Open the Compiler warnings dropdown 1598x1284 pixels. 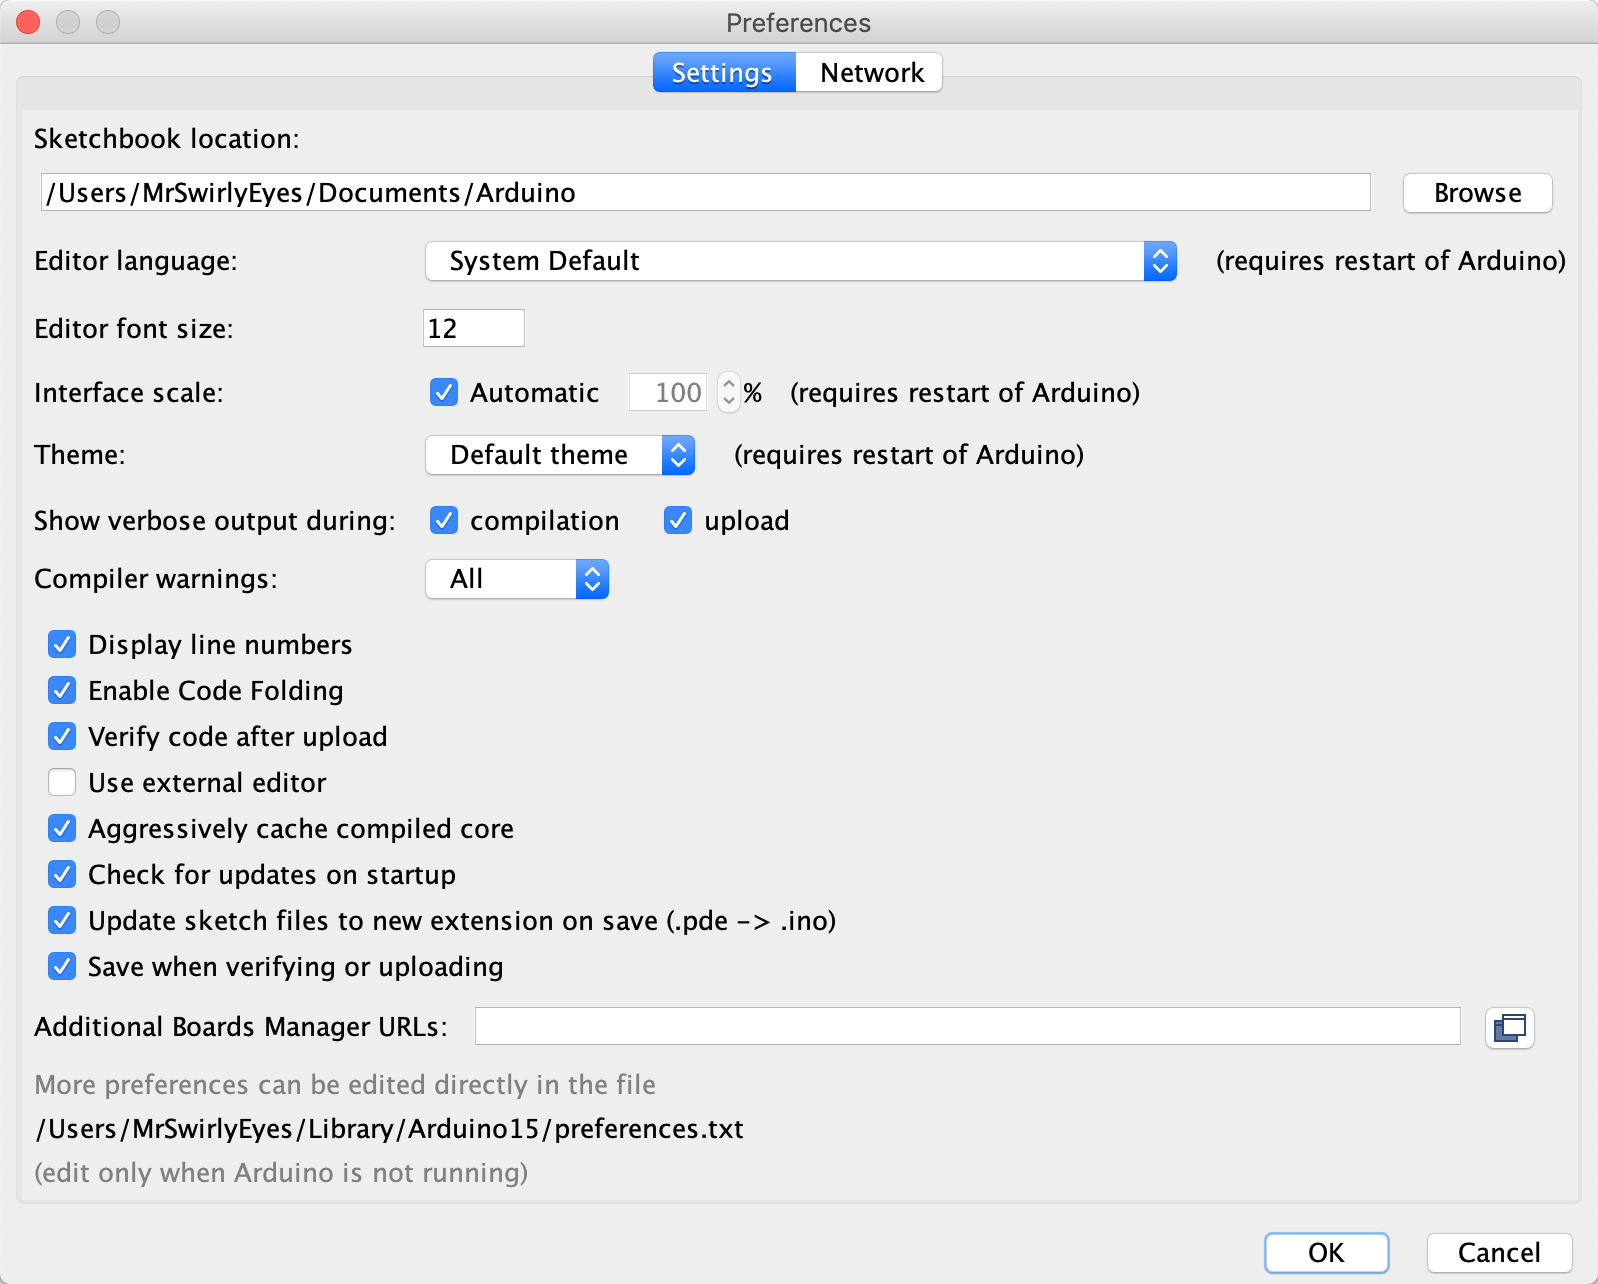pyautogui.click(x=516, y=579)
